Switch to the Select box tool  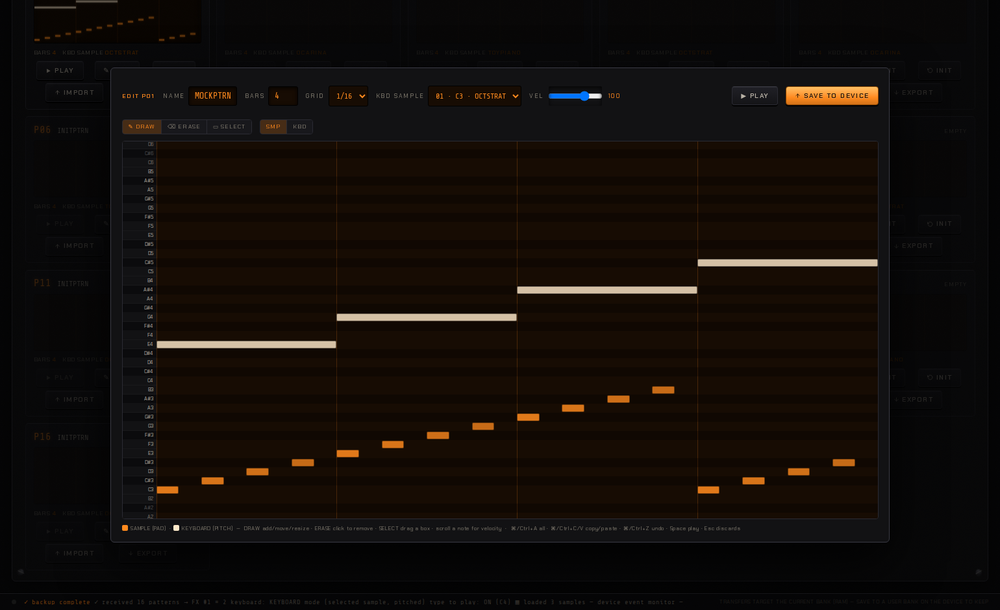[229, 126]
